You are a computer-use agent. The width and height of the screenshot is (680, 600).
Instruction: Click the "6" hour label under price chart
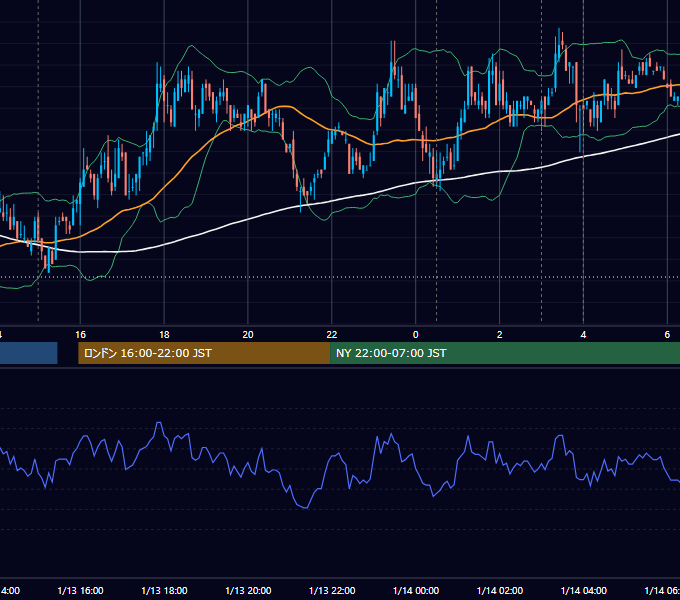point(667,335)
